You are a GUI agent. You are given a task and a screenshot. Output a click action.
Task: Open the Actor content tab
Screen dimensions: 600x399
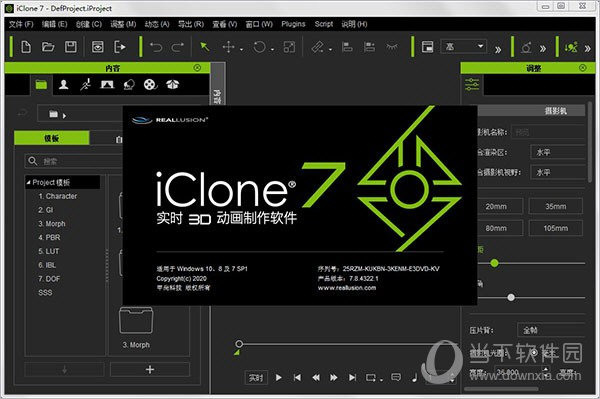coord(64,85)
